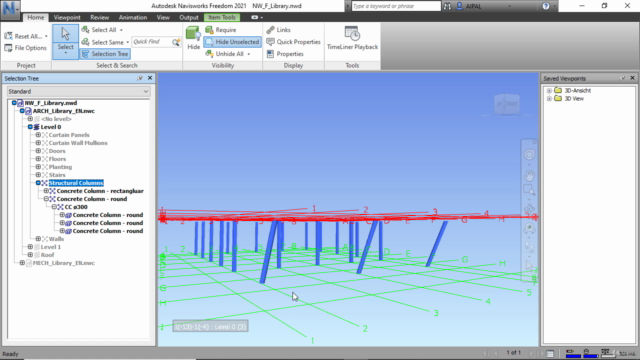Click Unhide All
Screen dimensions: 640x360
pos(224,54)
